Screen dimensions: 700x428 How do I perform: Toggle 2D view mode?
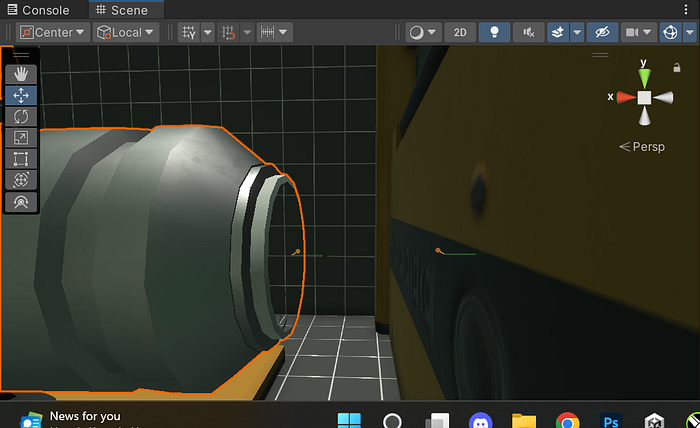(460, 32)
